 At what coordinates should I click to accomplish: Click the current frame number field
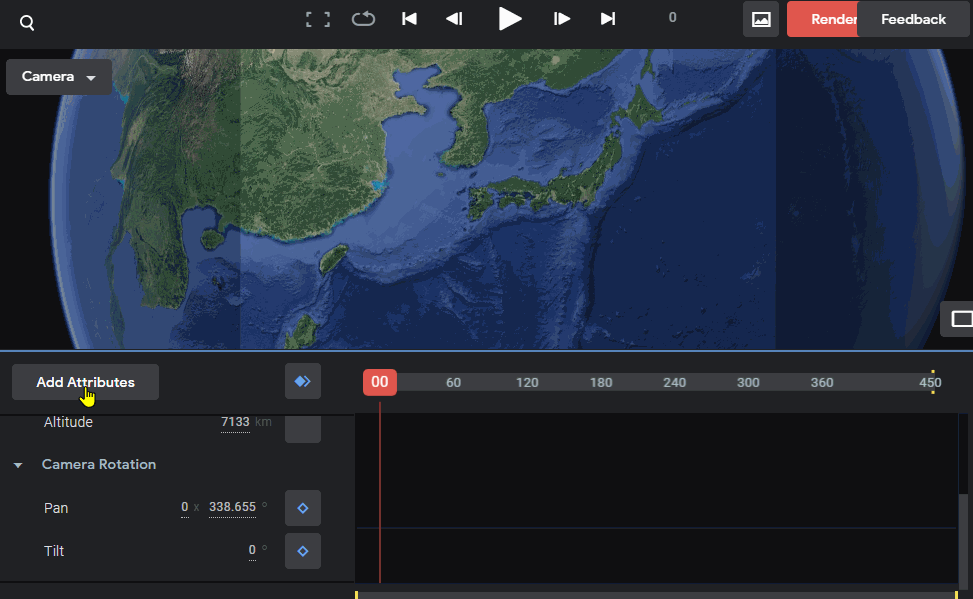[672, 18]
